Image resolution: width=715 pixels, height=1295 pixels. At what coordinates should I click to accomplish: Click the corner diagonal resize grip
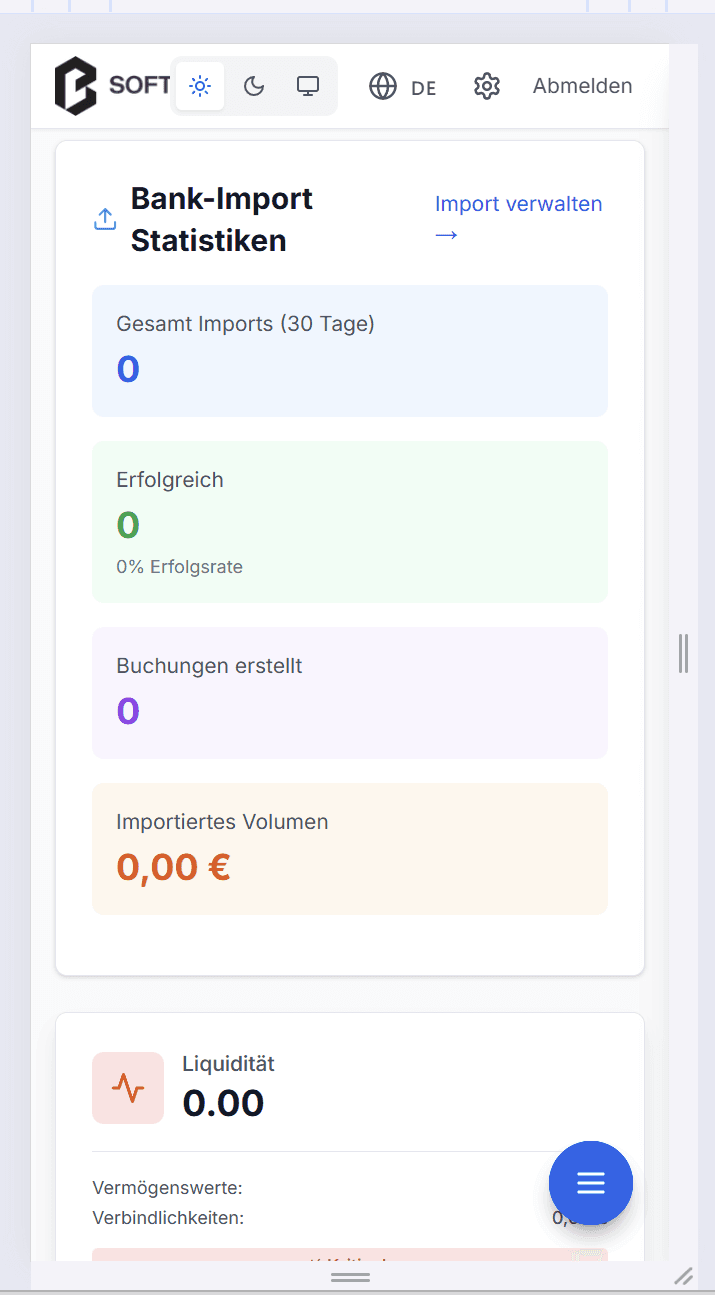pos(684,1275)
